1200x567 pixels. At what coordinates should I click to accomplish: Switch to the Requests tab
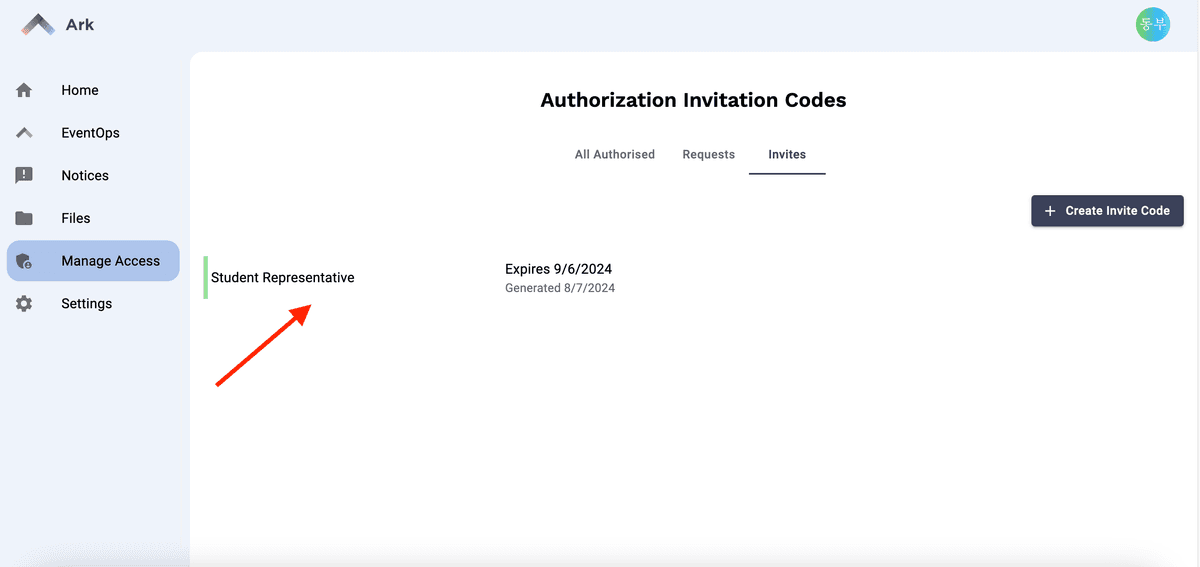tap(708, 154)
